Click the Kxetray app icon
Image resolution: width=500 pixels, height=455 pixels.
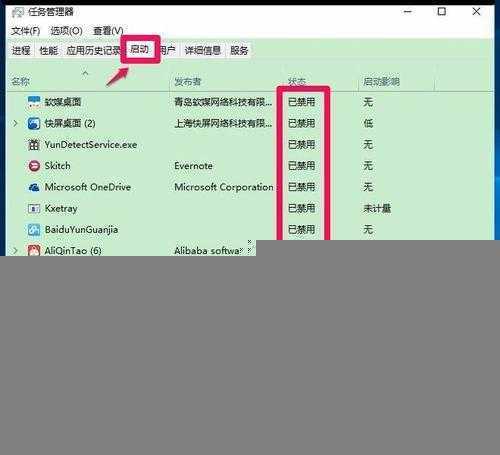[34, 209]
